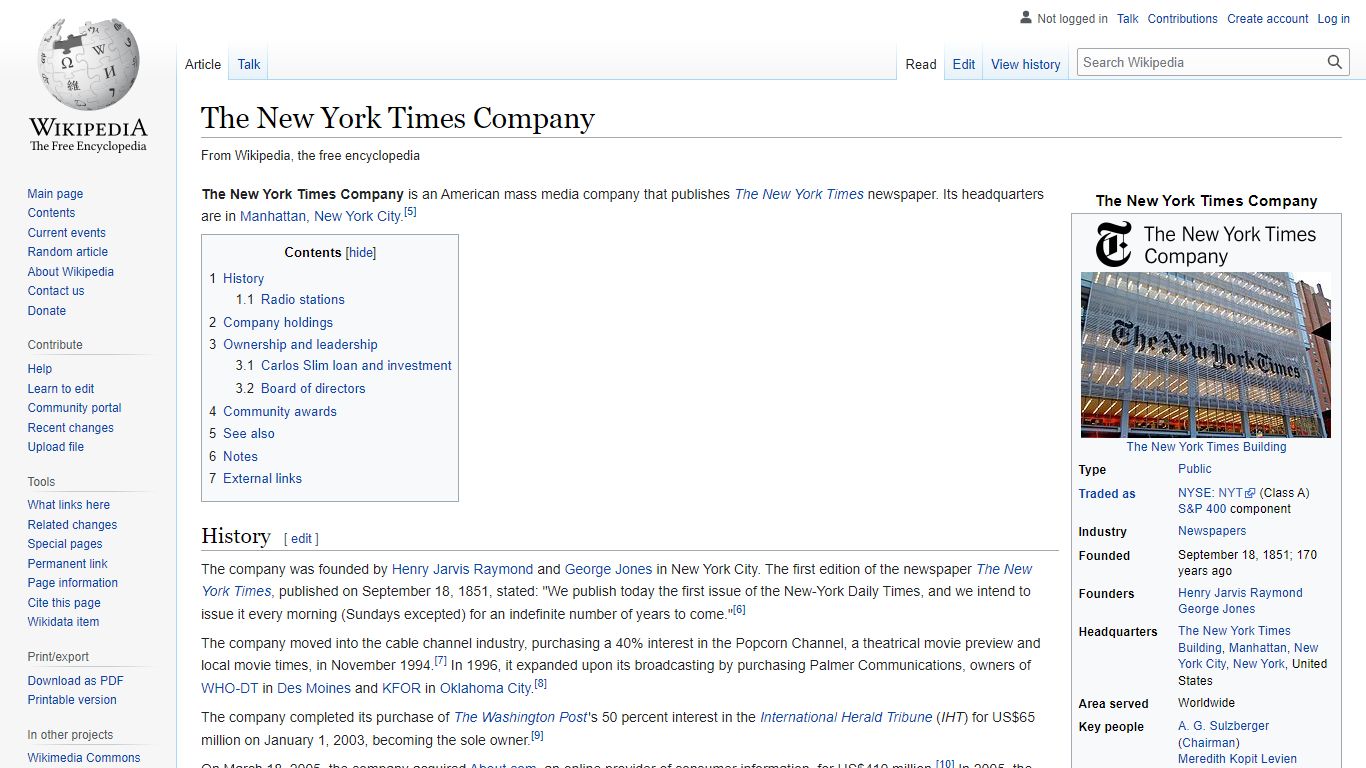Jump to Radio stations section
This screenshot has height=768, width=1366.
click(x=302, y=300)
